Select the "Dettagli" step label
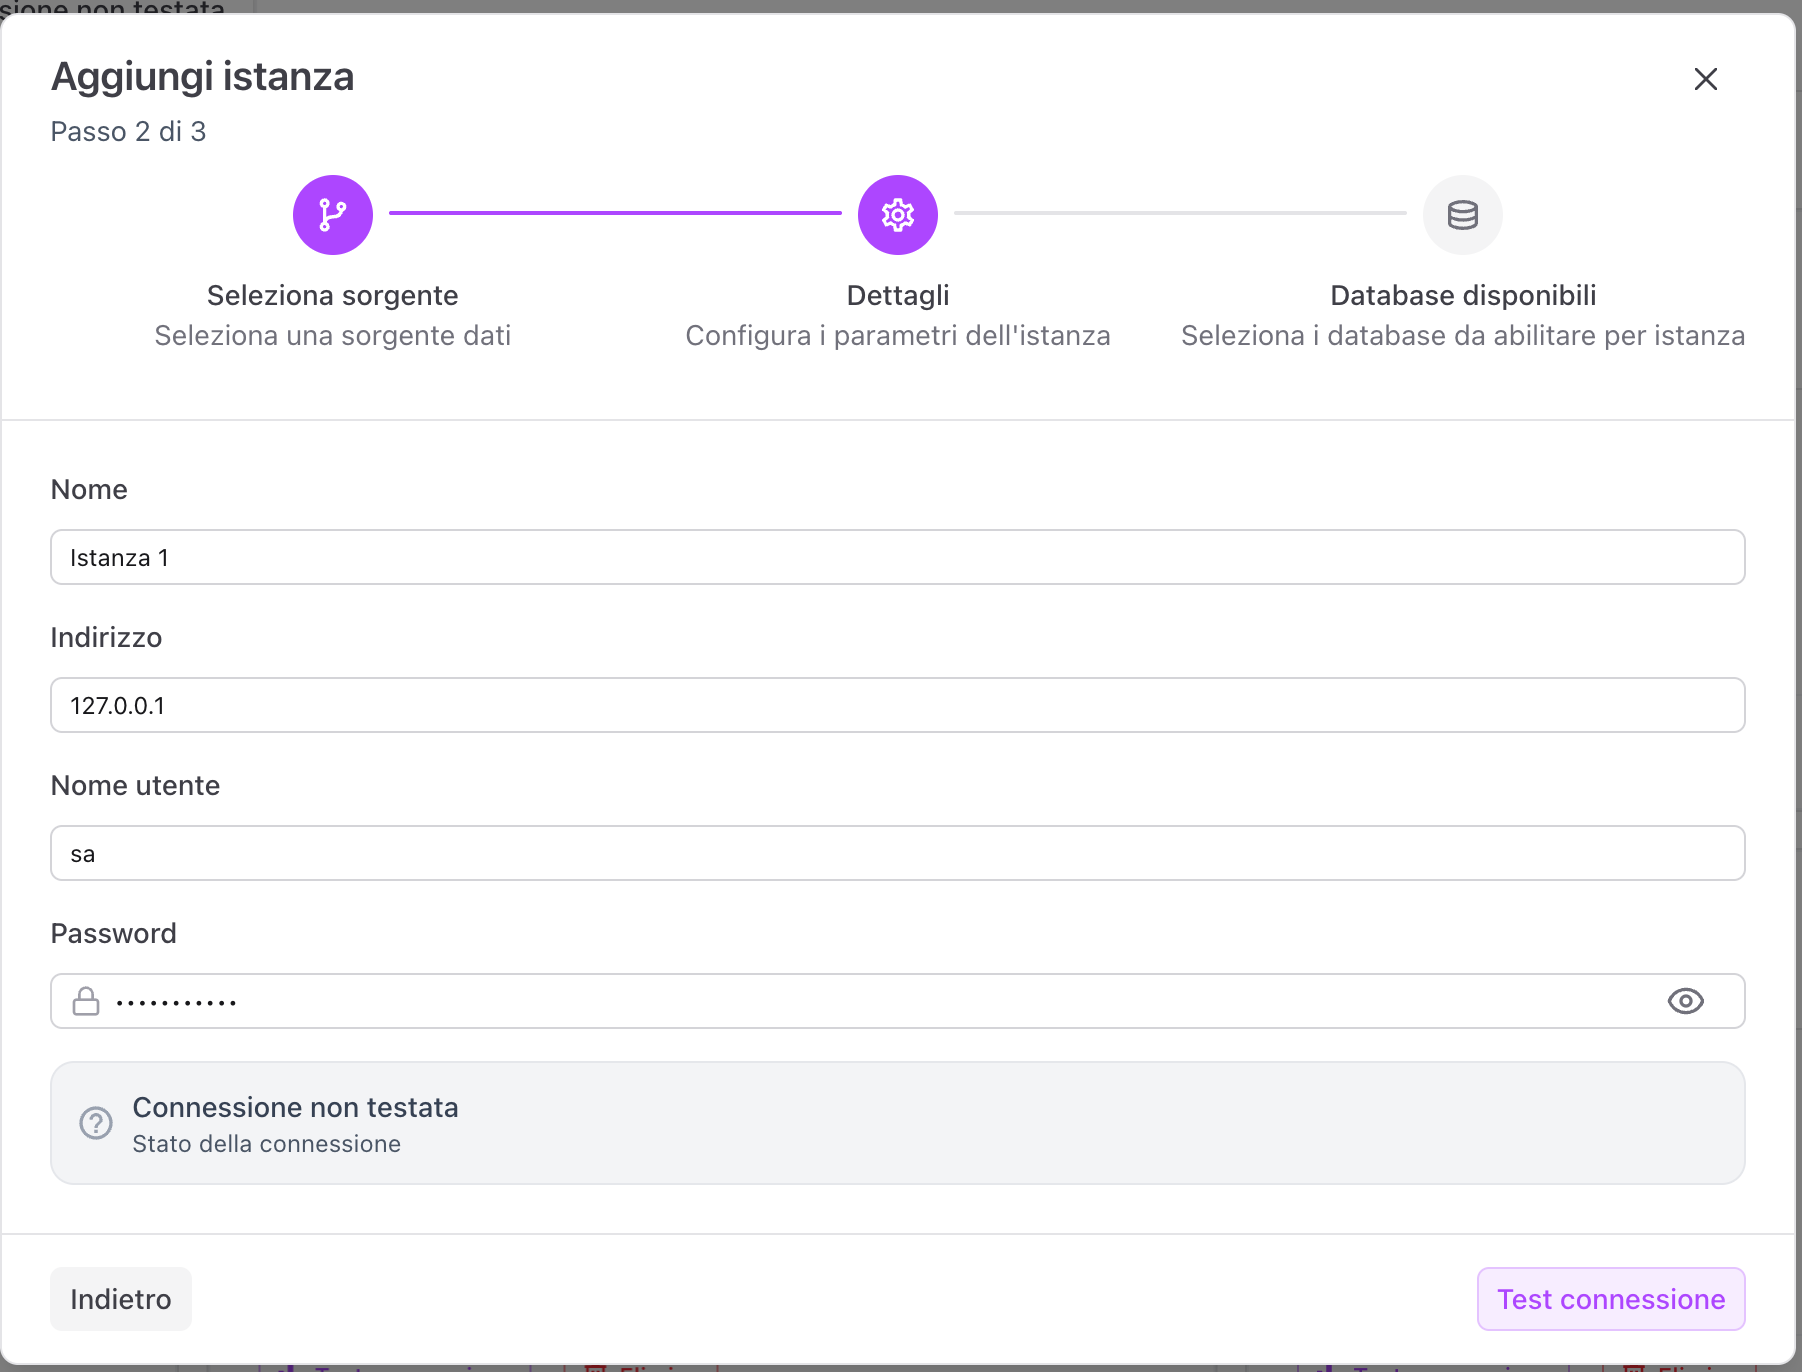Image resolution: width=1802 pixels, height=1372 pixels. [x=897, y=295]
